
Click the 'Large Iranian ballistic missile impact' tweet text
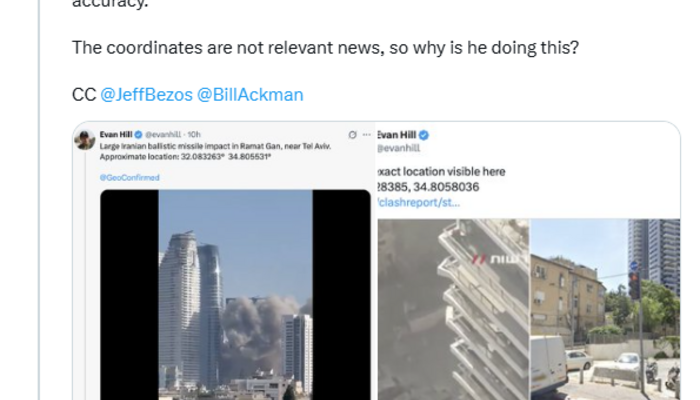[x=215, y=151]
